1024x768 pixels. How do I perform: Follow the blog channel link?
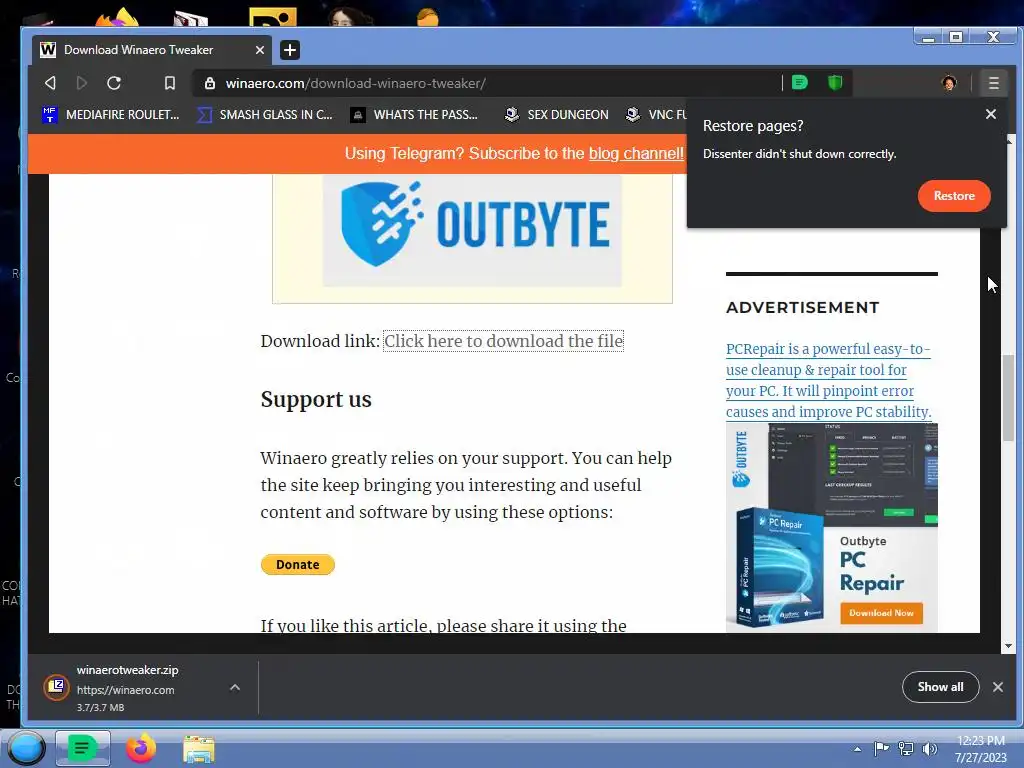(x=636, y=153)
